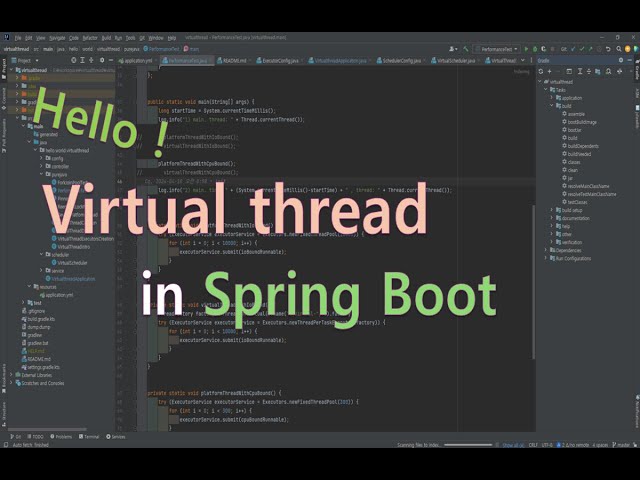The image size is (640, 480).
Task: Hide the Gradle tool window with minus icon
Action: [x=630, y=60]
